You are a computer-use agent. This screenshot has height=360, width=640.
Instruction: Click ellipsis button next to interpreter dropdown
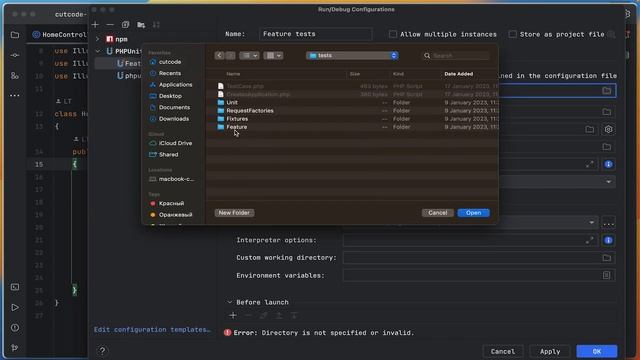(x=608, y=223)
